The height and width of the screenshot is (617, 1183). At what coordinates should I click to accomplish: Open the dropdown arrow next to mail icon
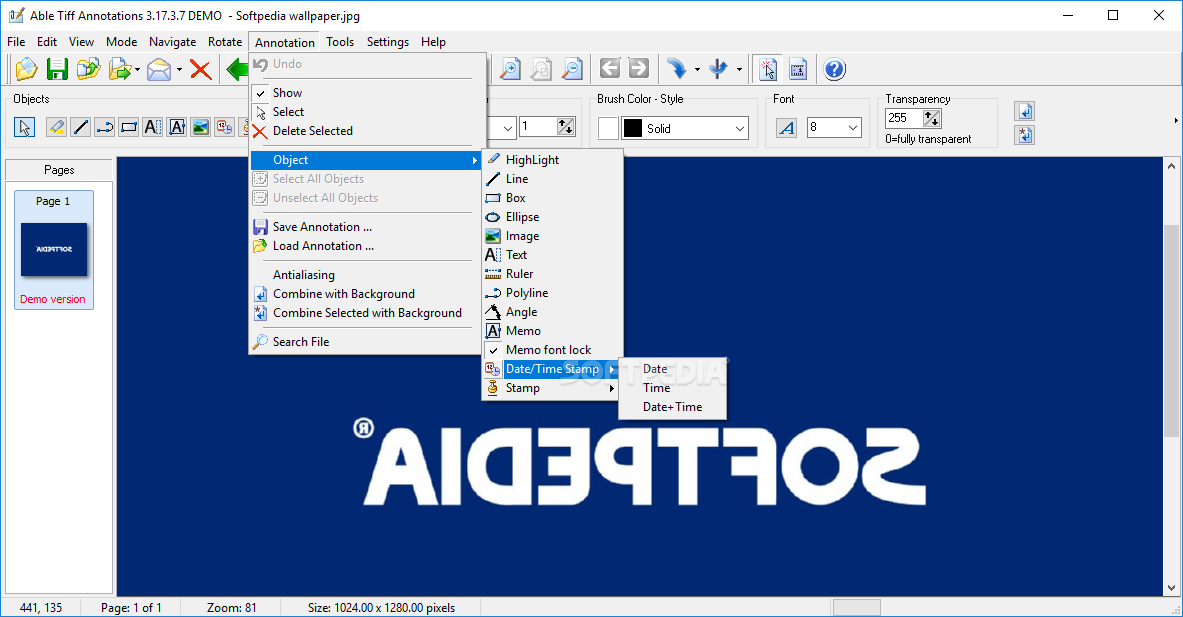(x=180, y=69)
